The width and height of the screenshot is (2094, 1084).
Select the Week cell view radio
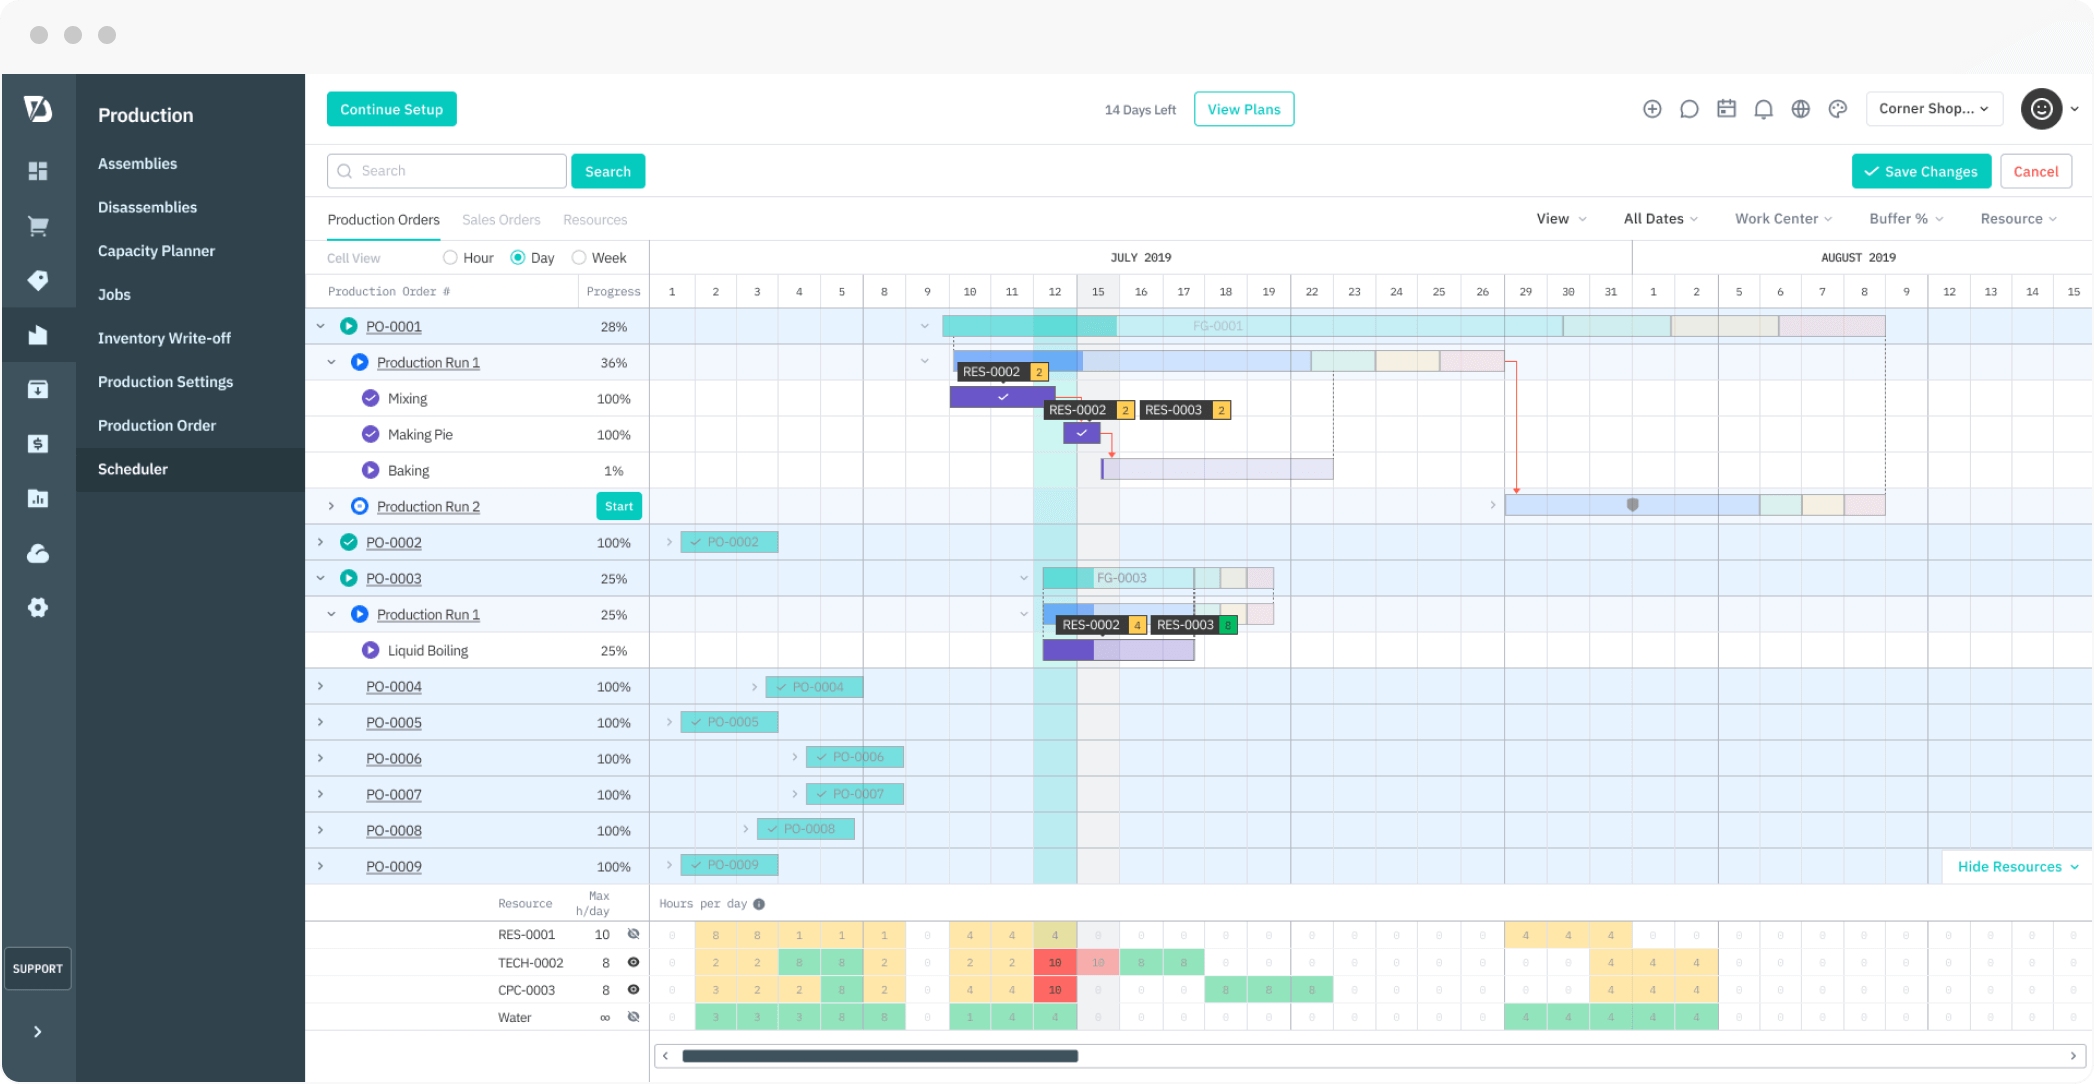(x=579, y=258)
